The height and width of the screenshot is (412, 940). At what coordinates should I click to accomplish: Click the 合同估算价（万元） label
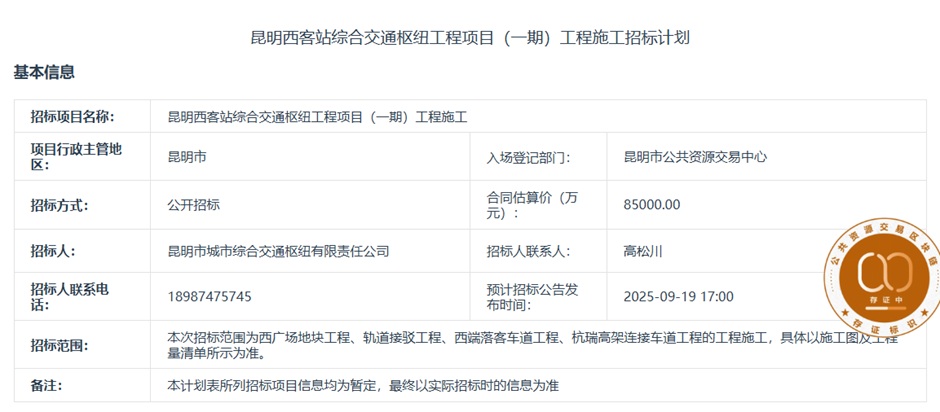click(532, 205)
